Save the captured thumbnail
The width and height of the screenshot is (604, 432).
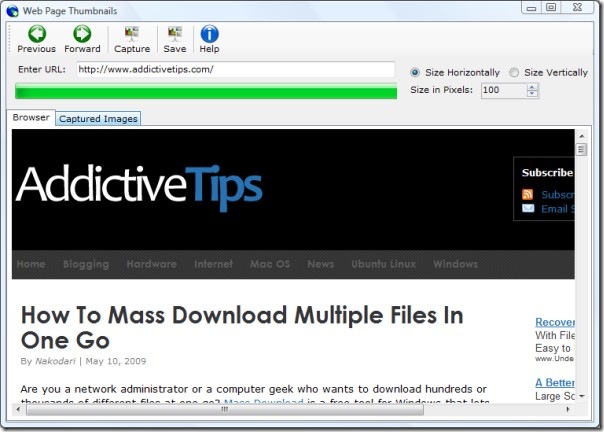174,39
